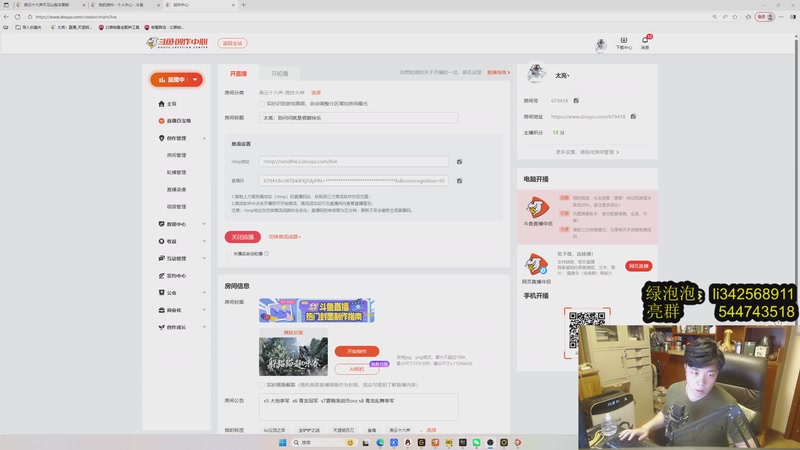Click the room cover preview thumbnail

tap(293, 356)
